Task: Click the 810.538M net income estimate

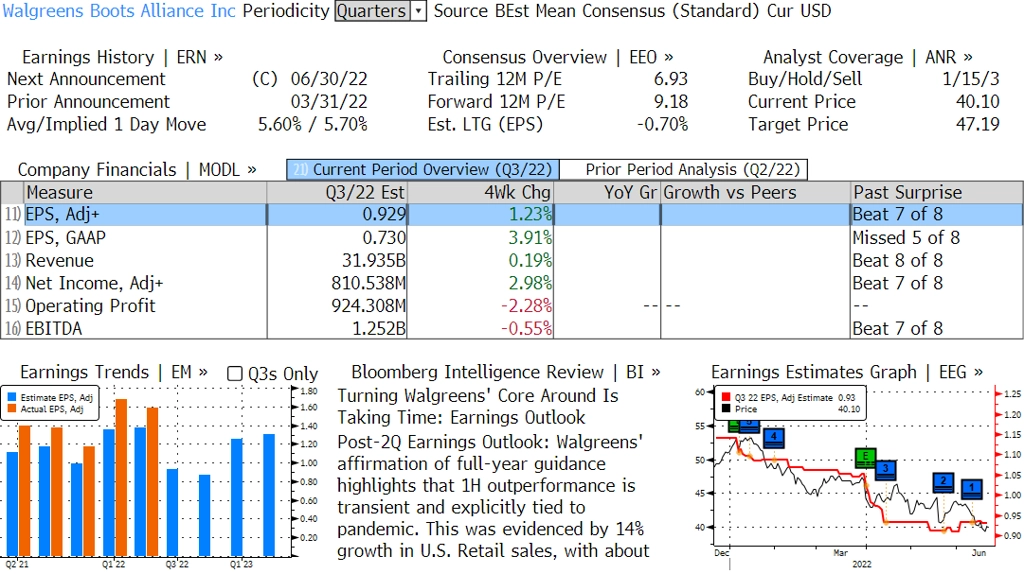Action: tap(368, 283)
